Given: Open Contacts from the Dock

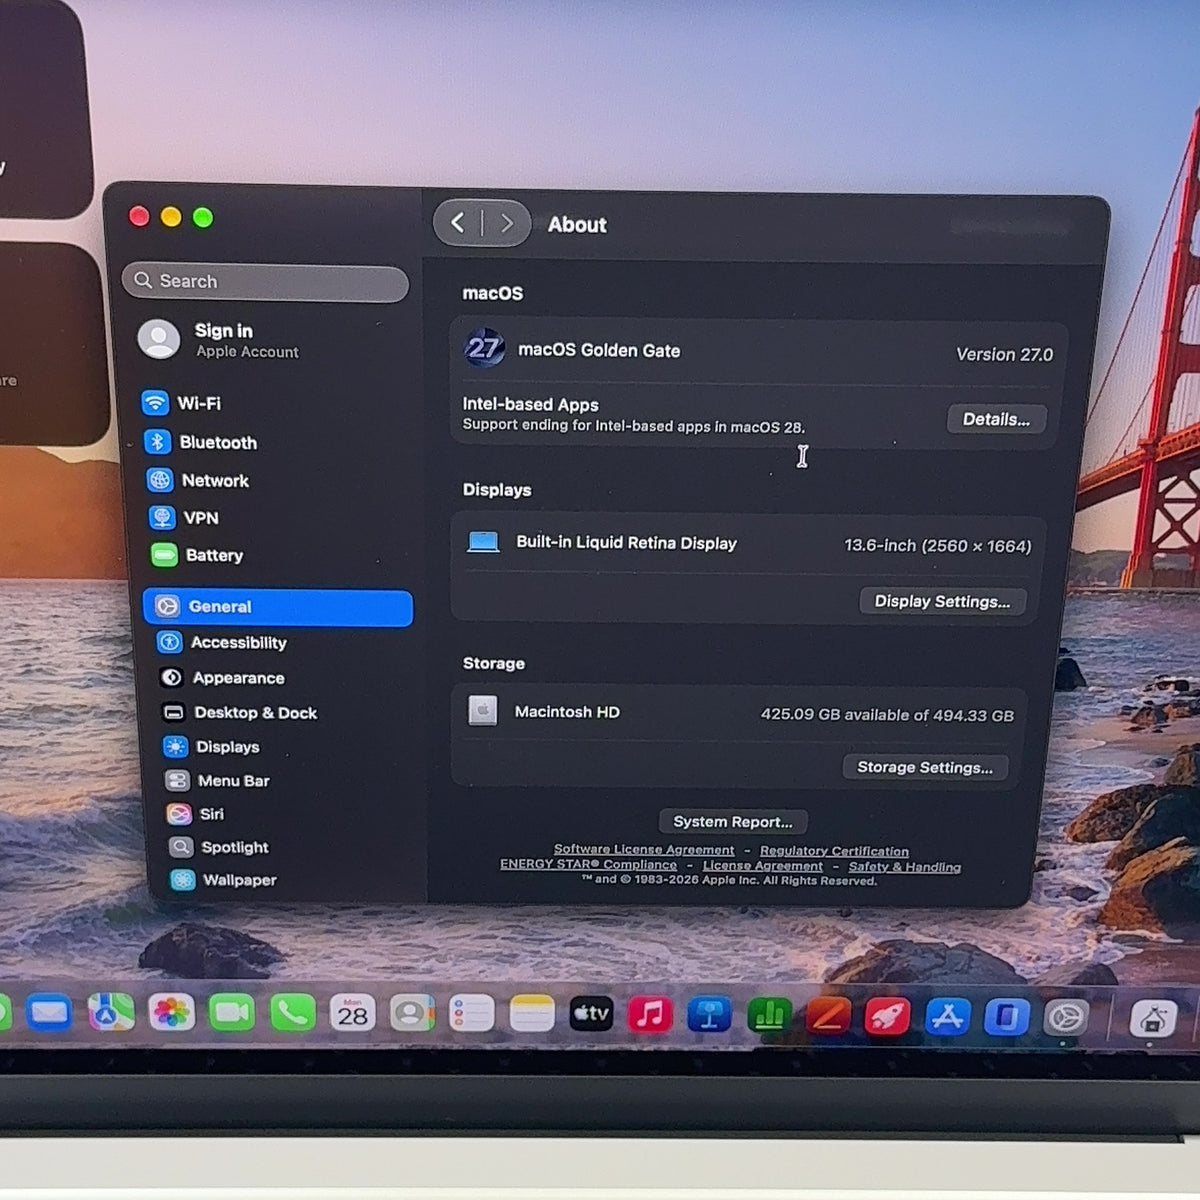Looking at the screenshot, I should tap(411, 1014).
